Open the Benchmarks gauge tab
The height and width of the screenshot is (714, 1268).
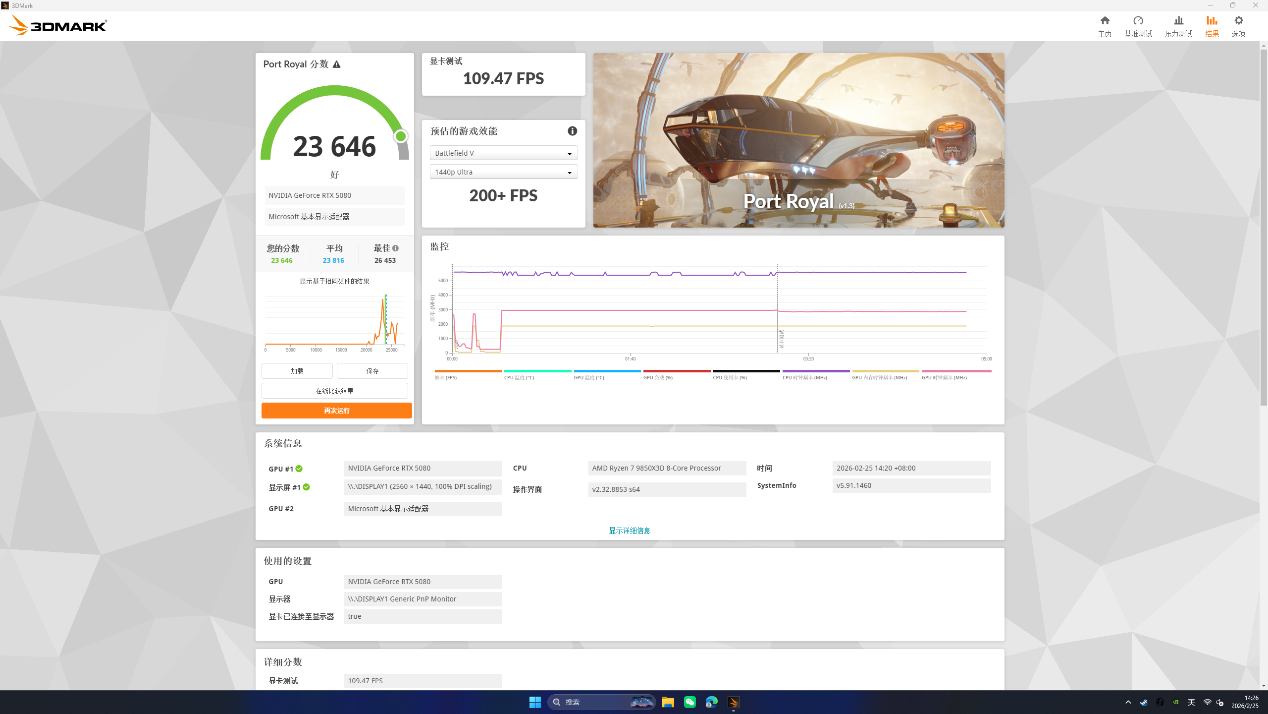tap(1138, 26)
